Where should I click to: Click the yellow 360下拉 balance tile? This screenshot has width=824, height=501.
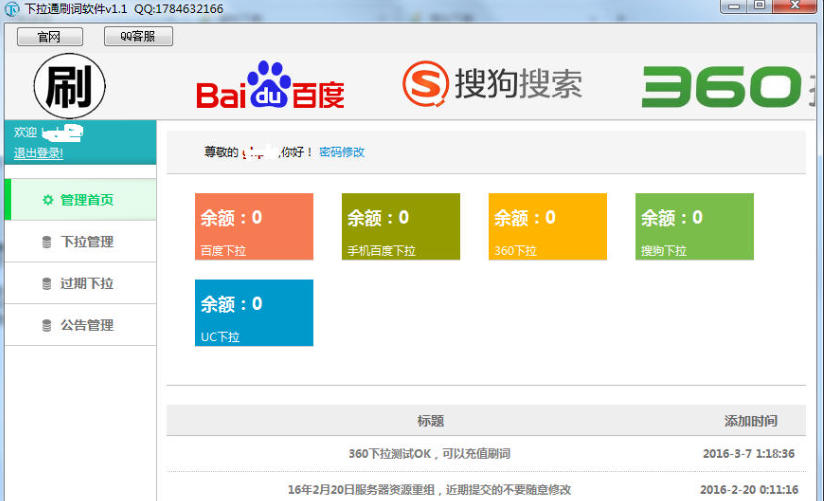[548, 227]
